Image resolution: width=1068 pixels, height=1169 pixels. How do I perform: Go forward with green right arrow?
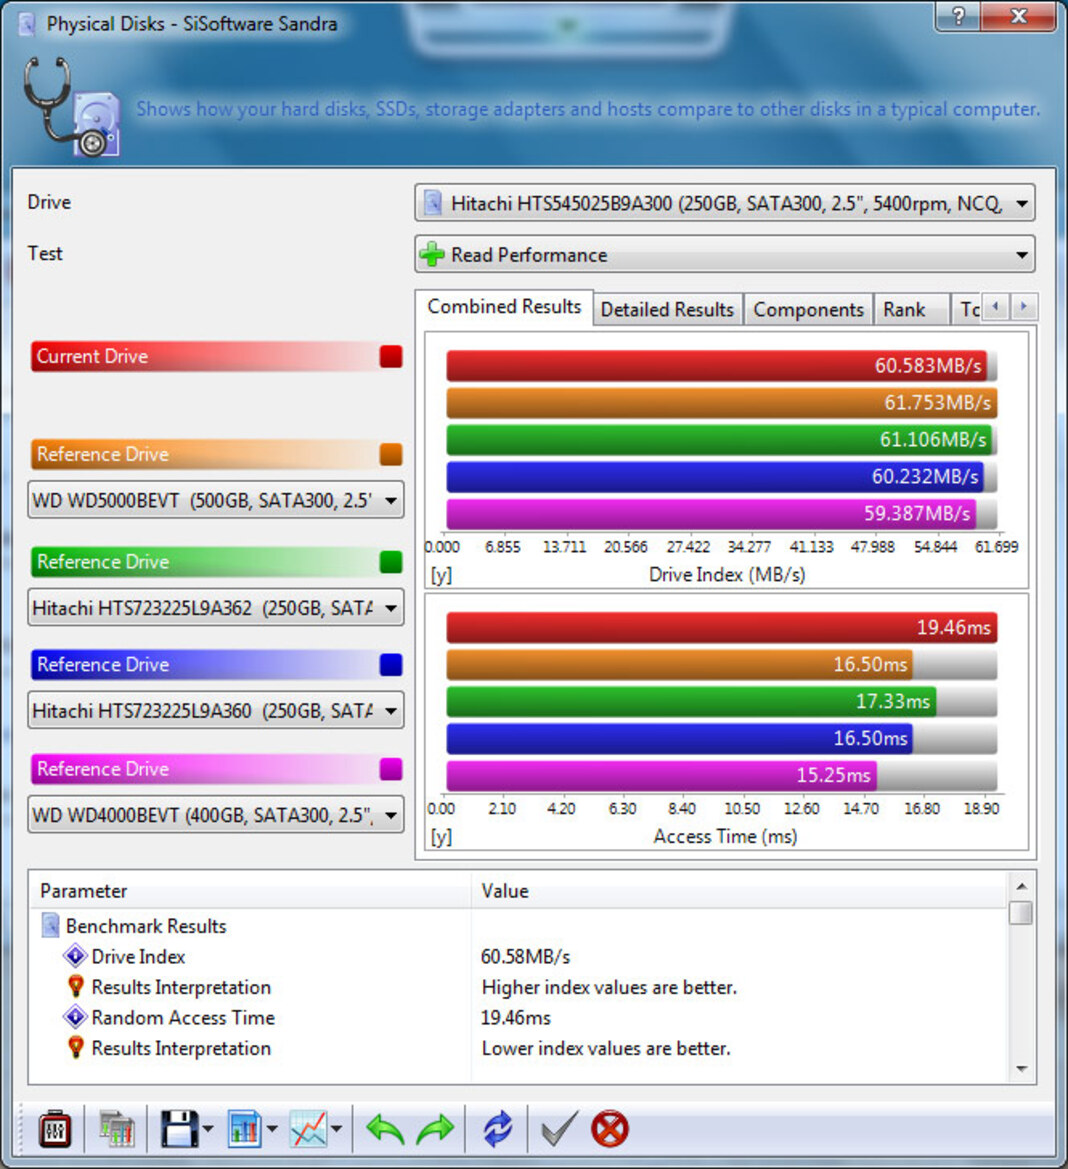435,1129
